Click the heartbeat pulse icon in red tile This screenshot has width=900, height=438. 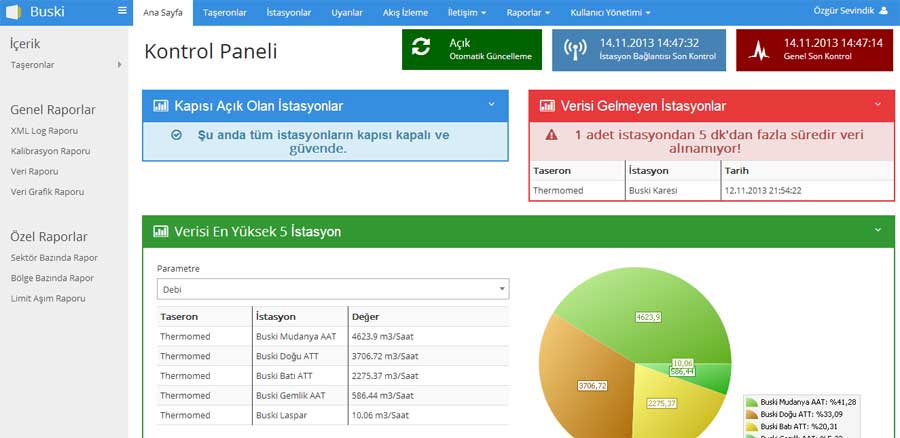(758, 51)
